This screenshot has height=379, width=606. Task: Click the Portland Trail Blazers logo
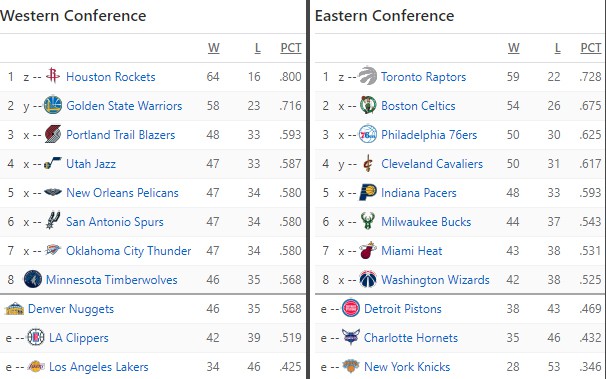pos(53,134)
